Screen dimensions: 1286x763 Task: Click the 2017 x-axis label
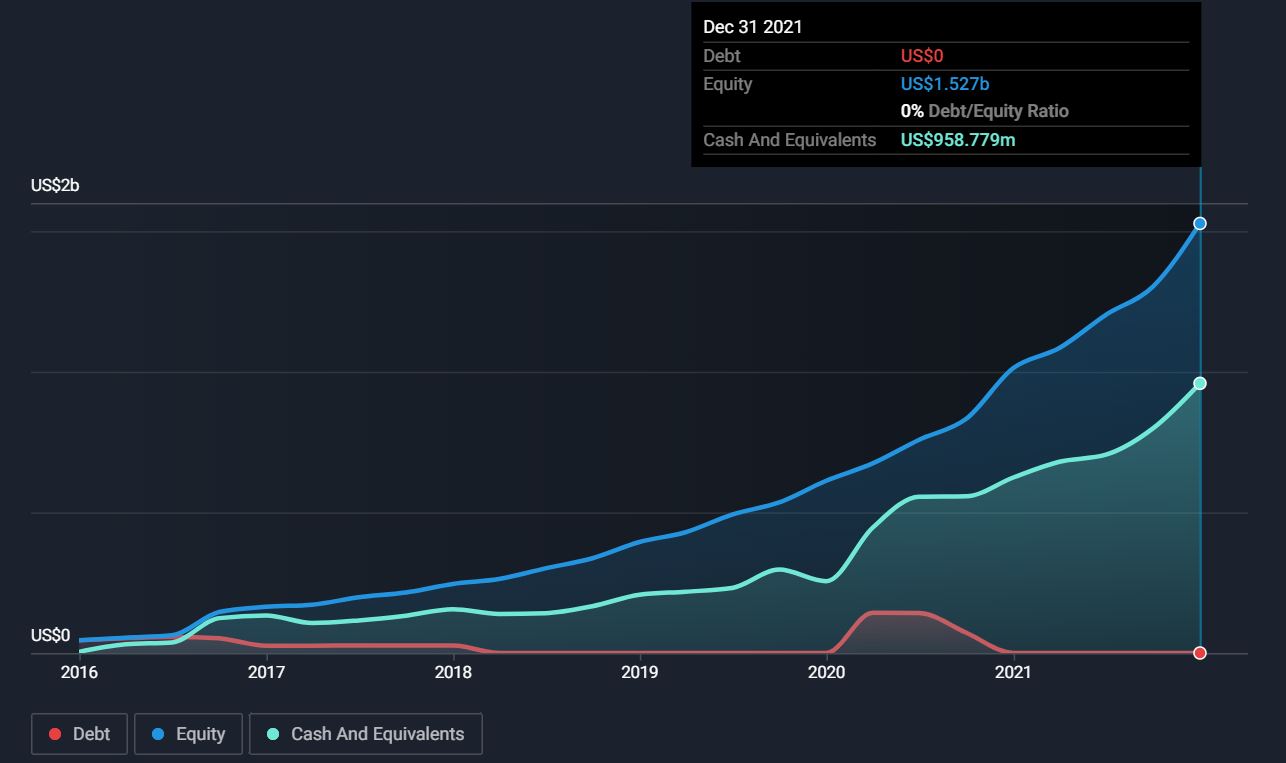click(266, 672)
